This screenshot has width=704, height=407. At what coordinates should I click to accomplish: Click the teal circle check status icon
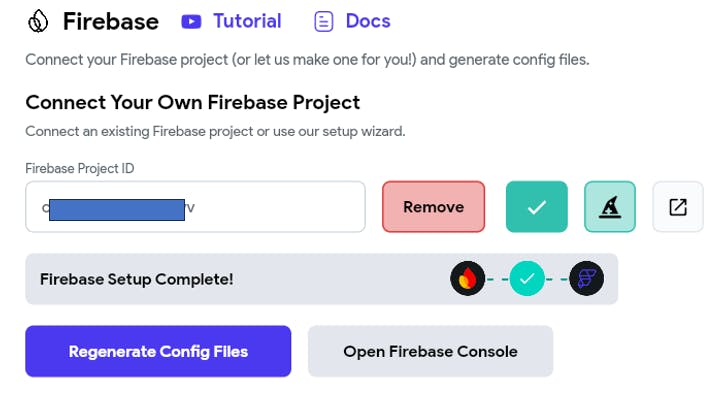coord(527,279)
